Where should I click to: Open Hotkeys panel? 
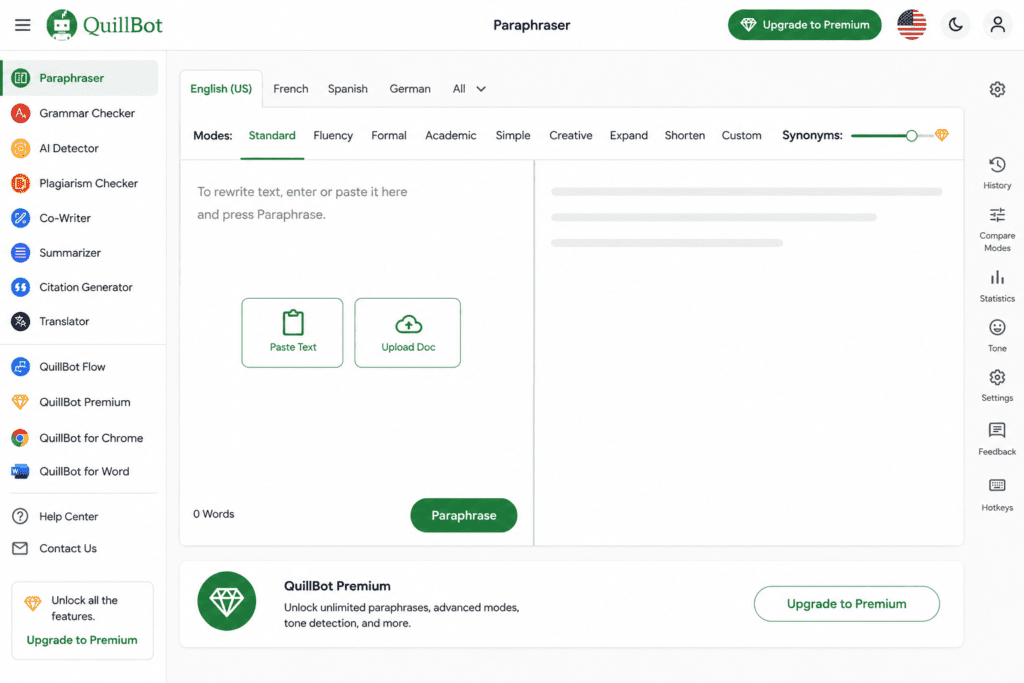997,494
